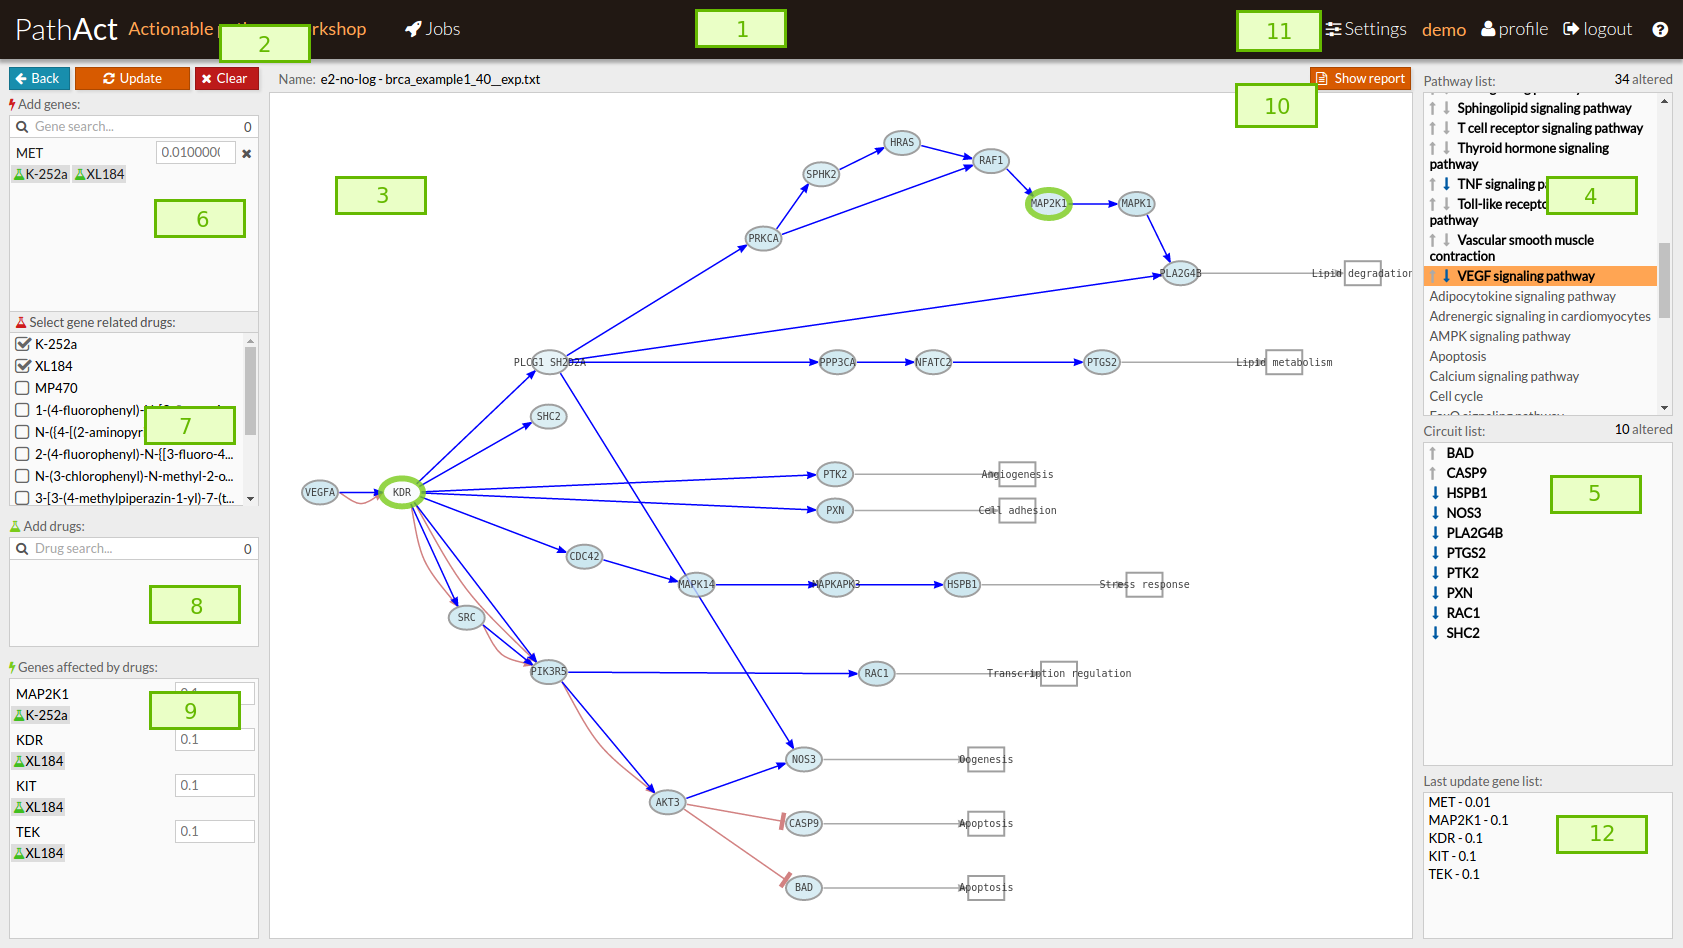Screen dimensions: 1683x948
Task: Check the 3-[3-(4-methylpiperazin-1-yl) drug checkbox
Action: 23,498
